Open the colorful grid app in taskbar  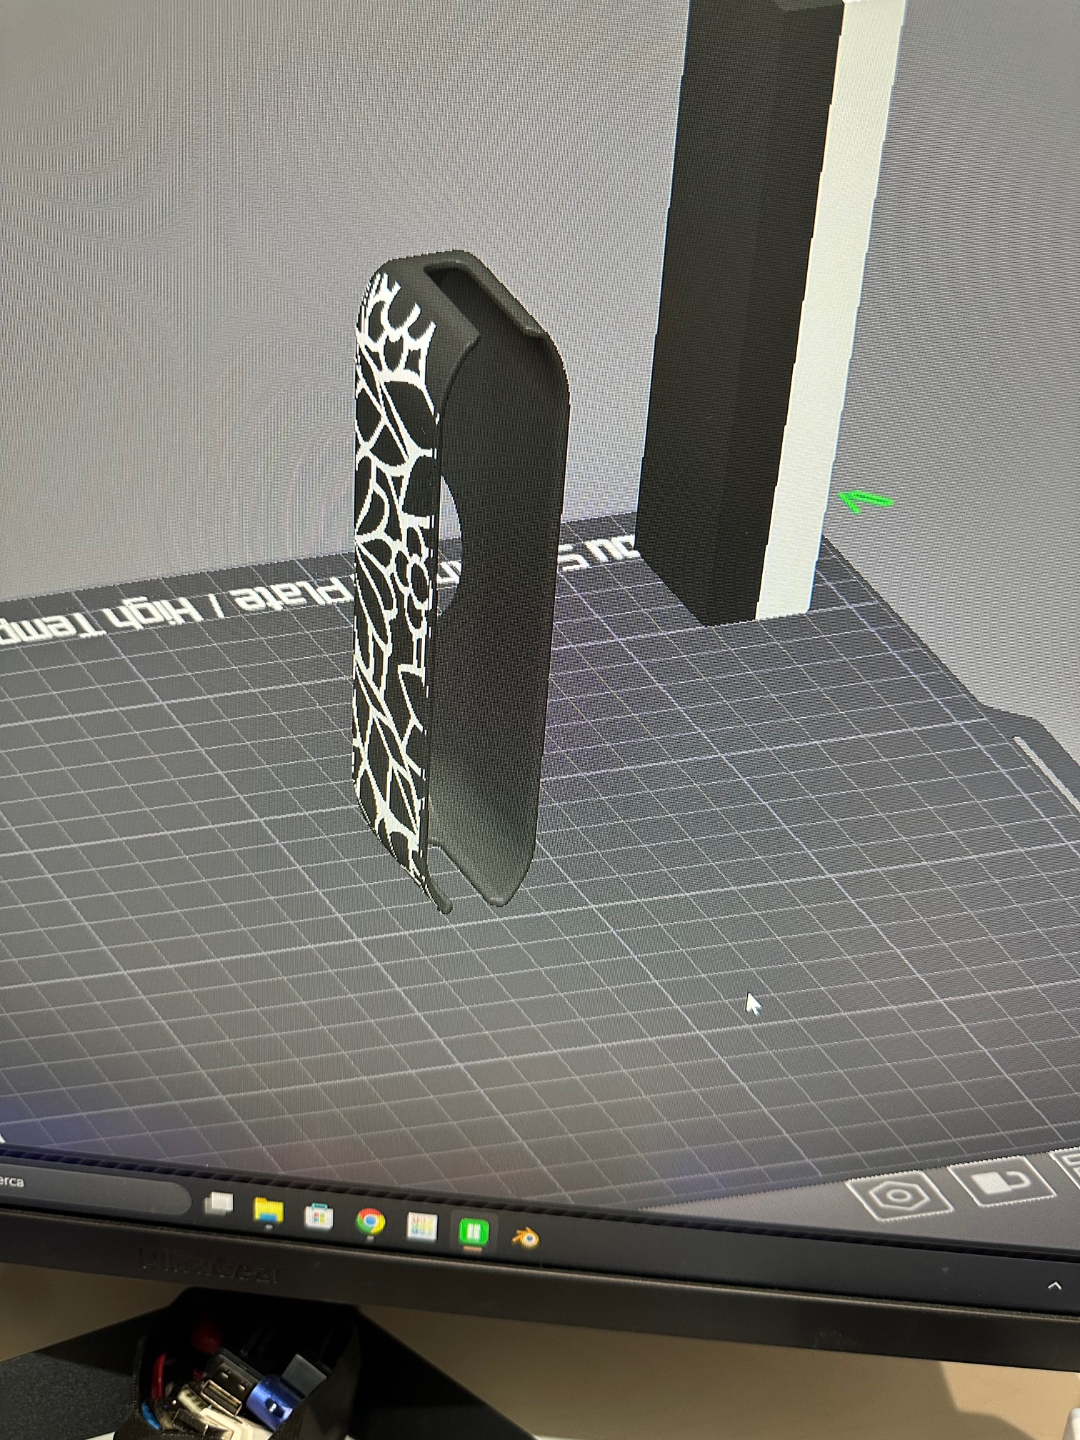tap(421, 1227)
